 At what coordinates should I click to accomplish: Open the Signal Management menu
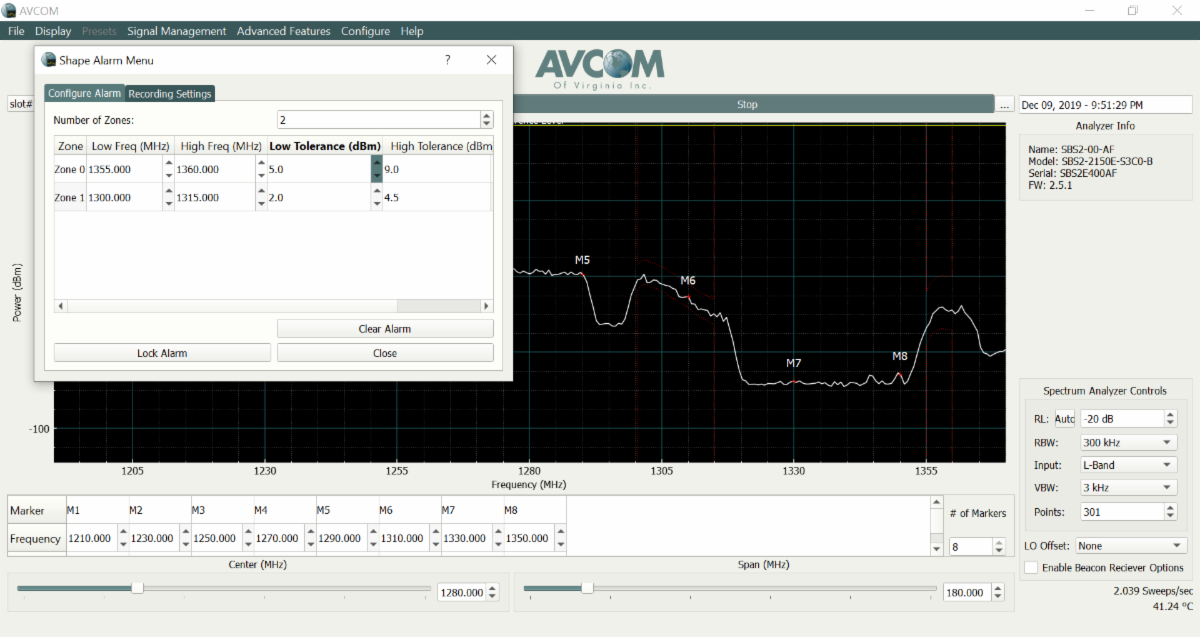(177, 31)
